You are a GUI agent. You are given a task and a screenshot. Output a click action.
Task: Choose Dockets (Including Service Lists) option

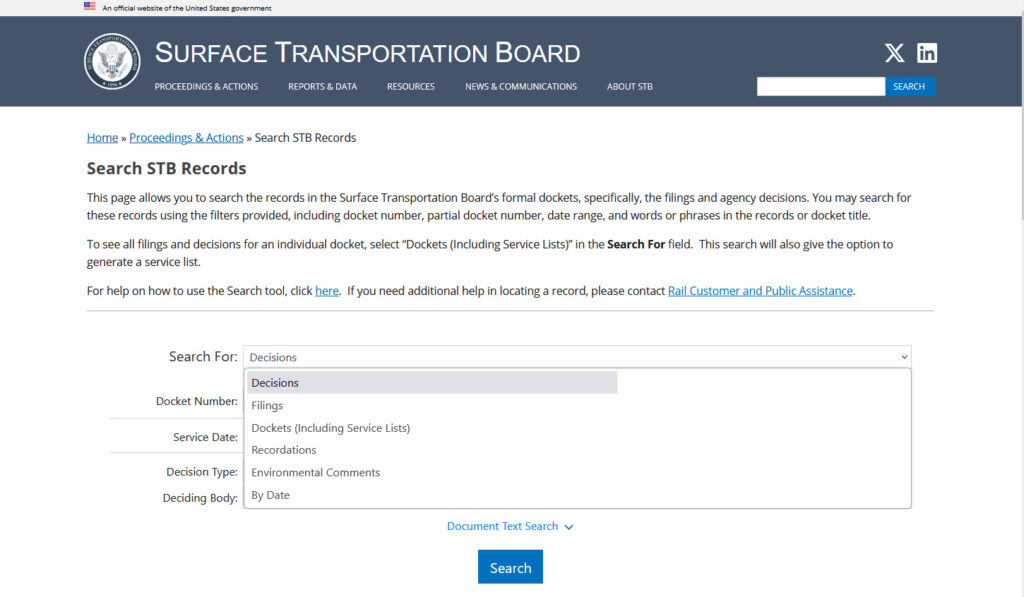[x=330, y=428]
